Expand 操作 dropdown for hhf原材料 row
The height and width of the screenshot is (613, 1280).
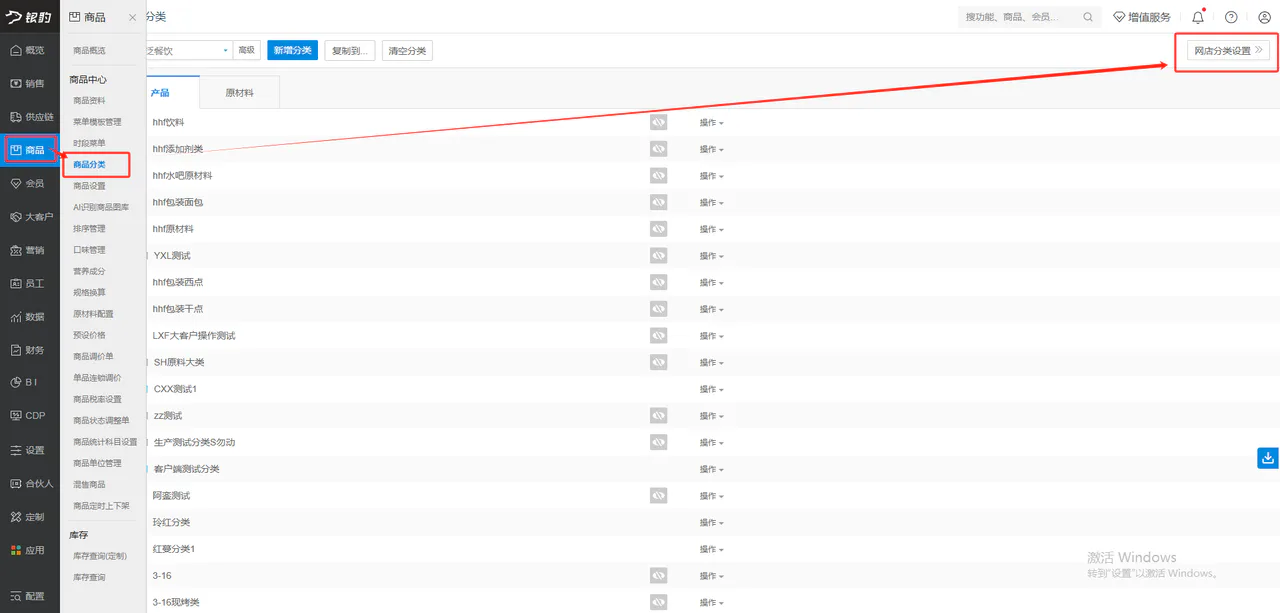(711, 229)
